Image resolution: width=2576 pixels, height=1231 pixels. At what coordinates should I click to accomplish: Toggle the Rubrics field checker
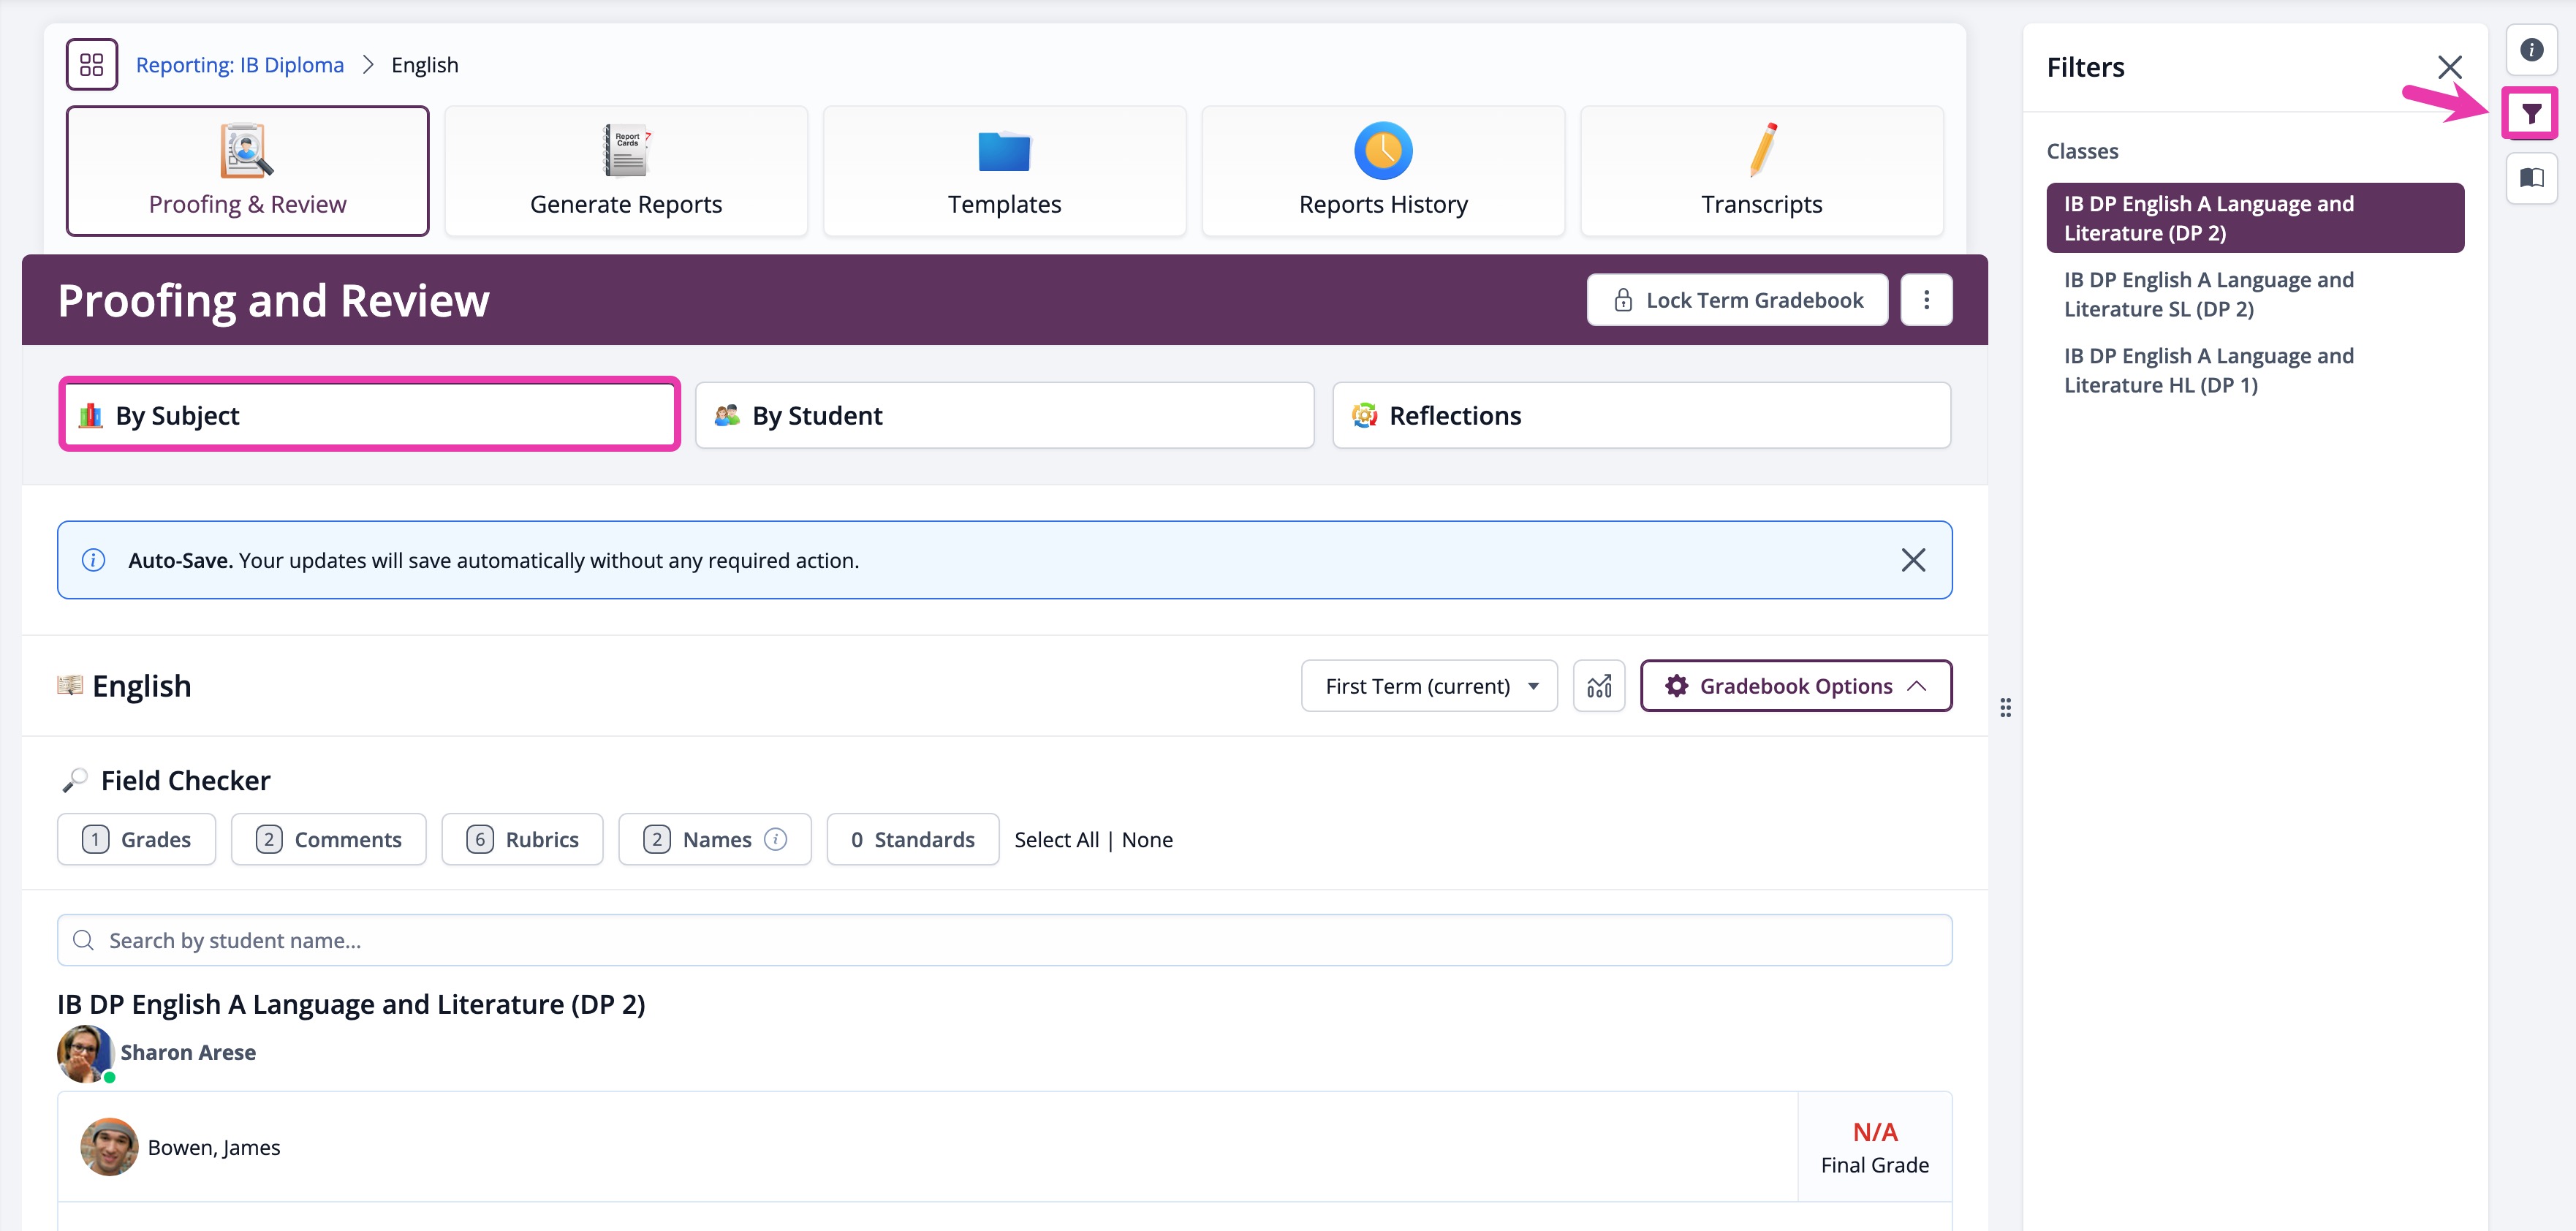click(522, 839)
